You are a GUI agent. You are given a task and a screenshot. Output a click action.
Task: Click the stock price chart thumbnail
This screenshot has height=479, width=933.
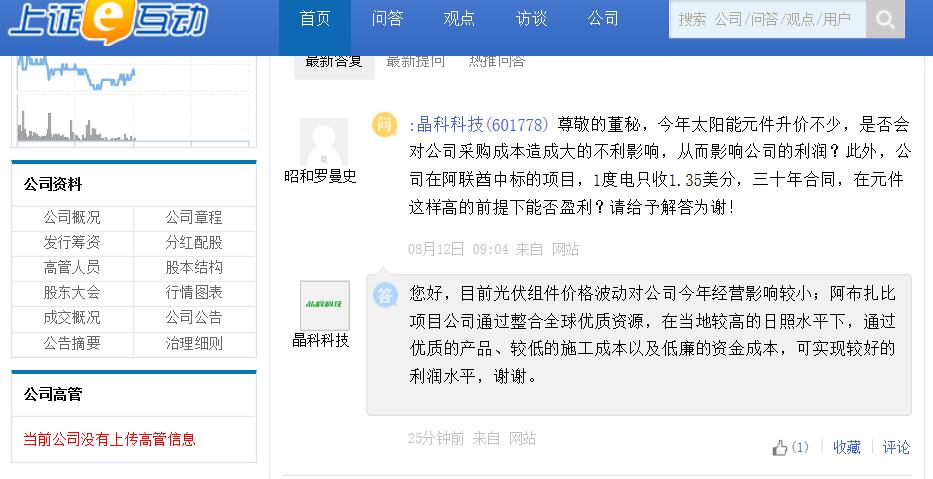coord(133,100)
